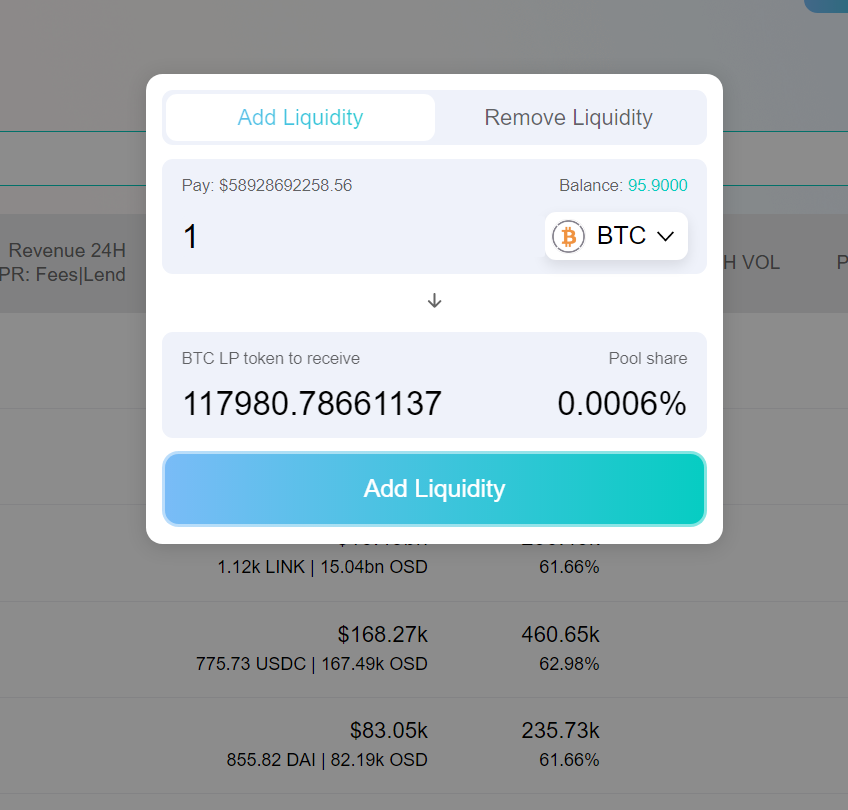Click the Pay: $58928692258.56 label

[267, 185]
